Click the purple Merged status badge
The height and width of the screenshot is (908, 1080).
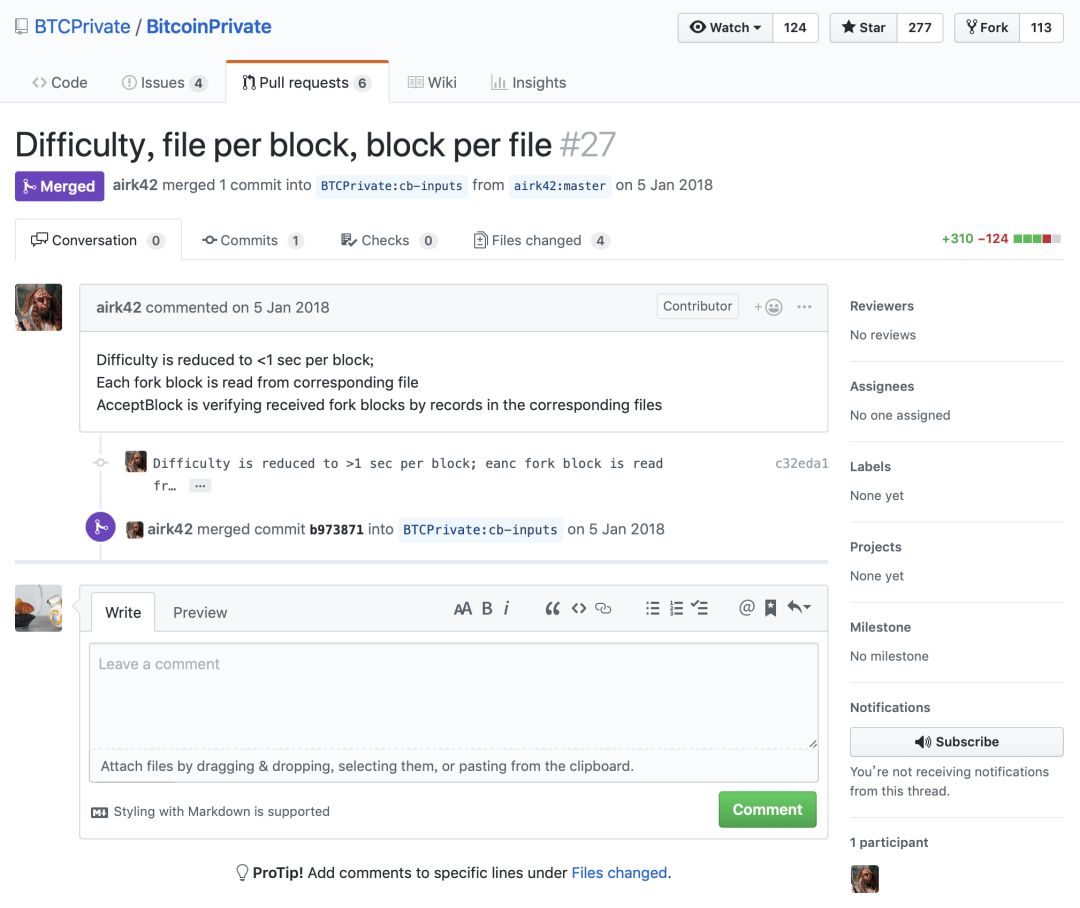point(59,186)
